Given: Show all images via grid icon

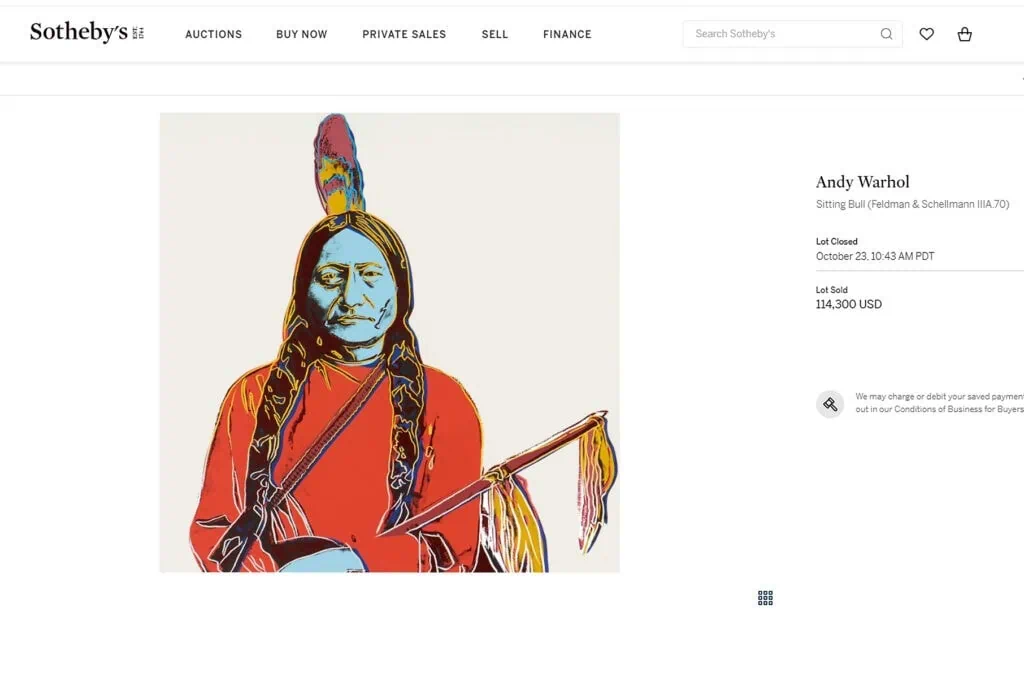Looking at the screenshot, I should [765, 598].
